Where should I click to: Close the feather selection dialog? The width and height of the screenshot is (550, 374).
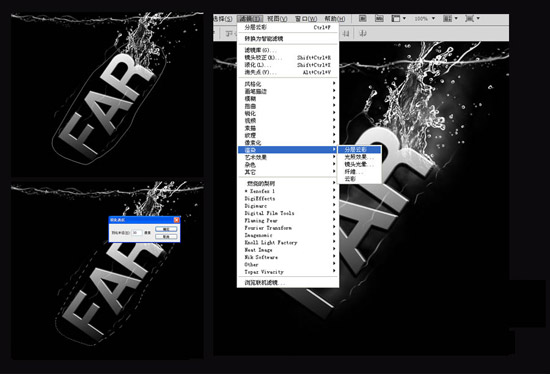coord(176,220)
